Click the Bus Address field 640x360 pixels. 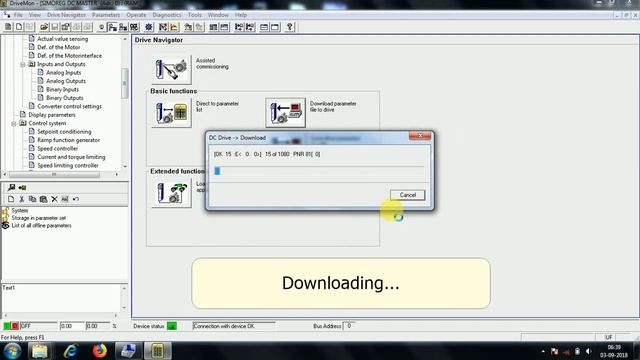(x=349, y=326)
